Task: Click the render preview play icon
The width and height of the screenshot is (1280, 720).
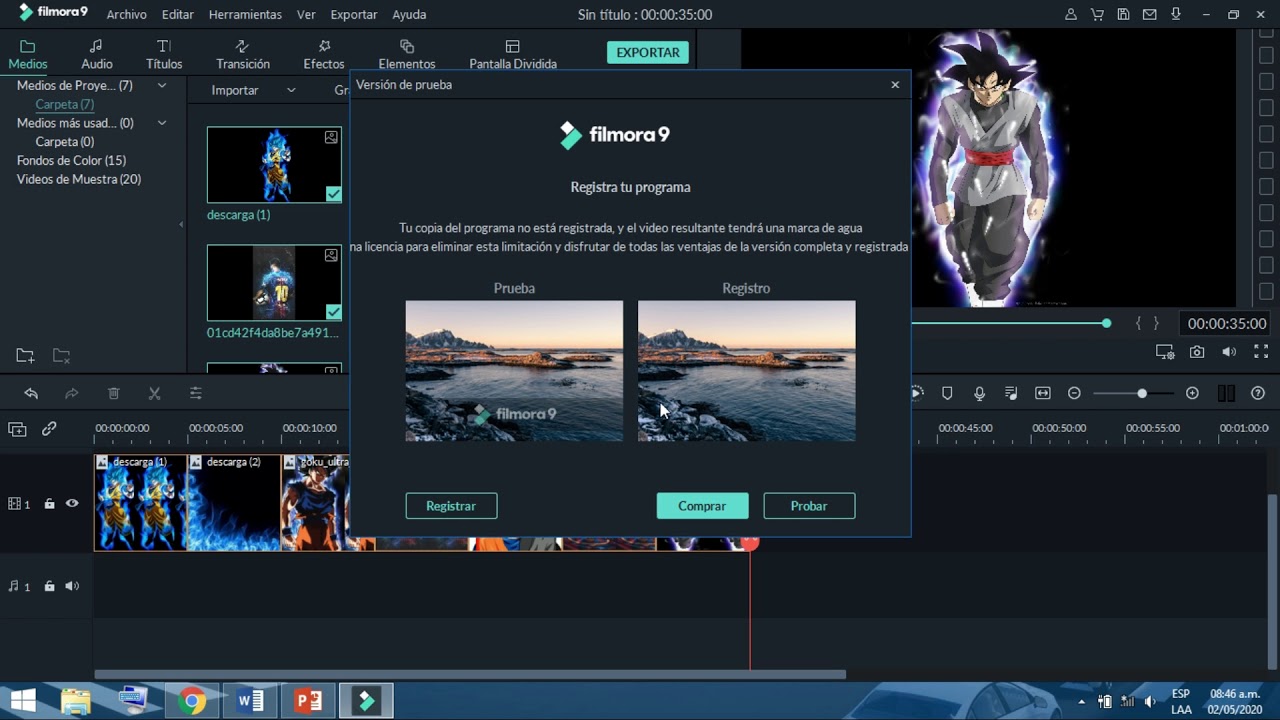Action: click(916, 393)
